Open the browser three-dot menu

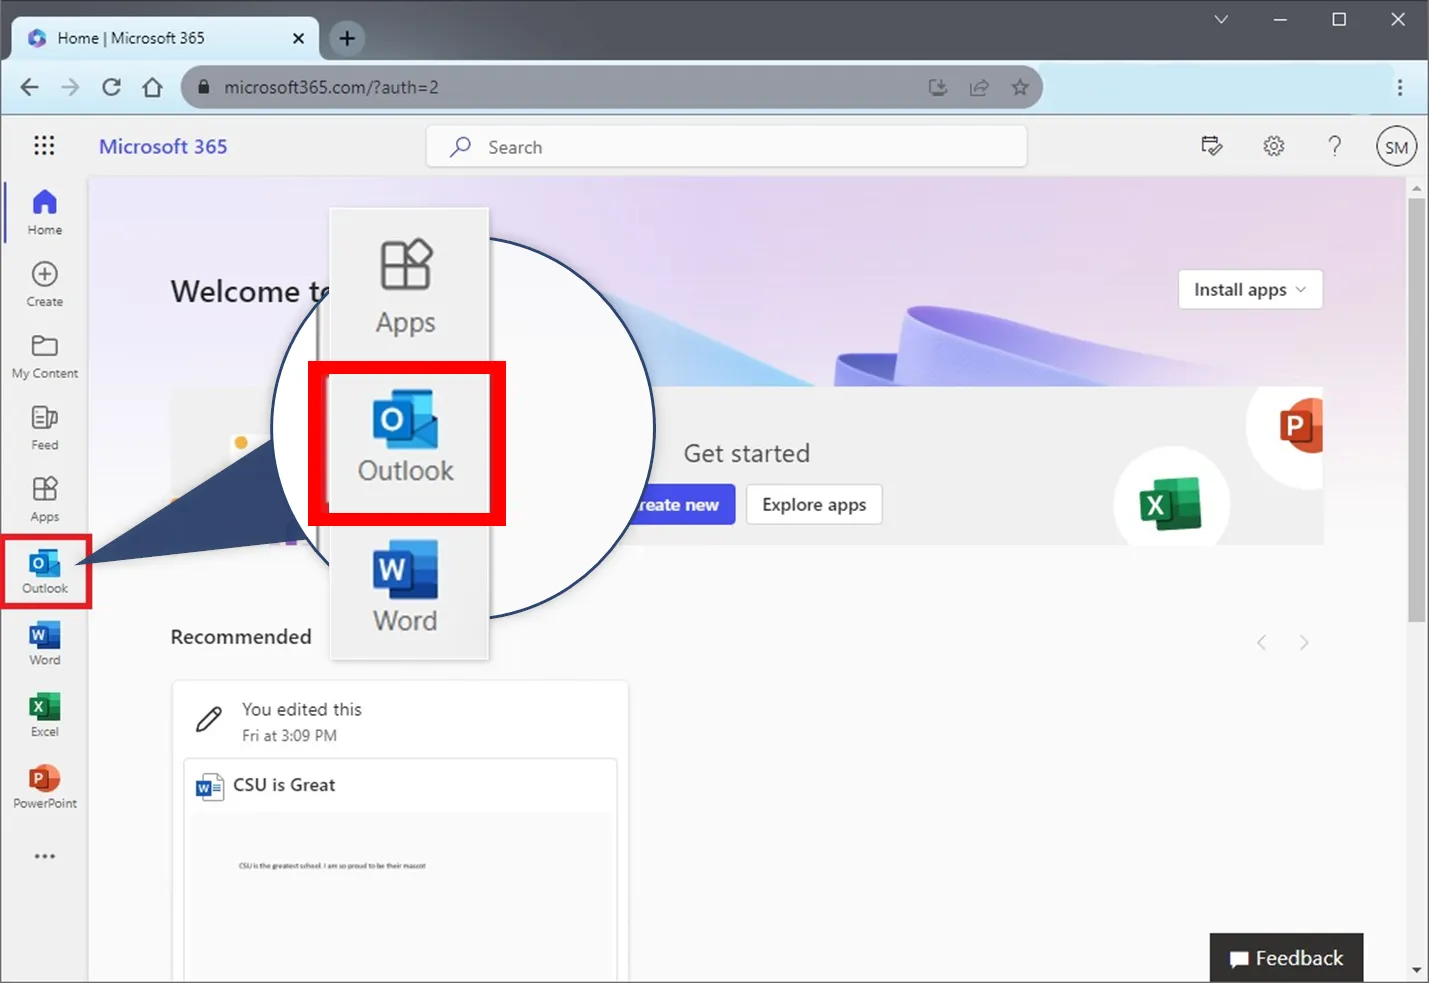1400,87
